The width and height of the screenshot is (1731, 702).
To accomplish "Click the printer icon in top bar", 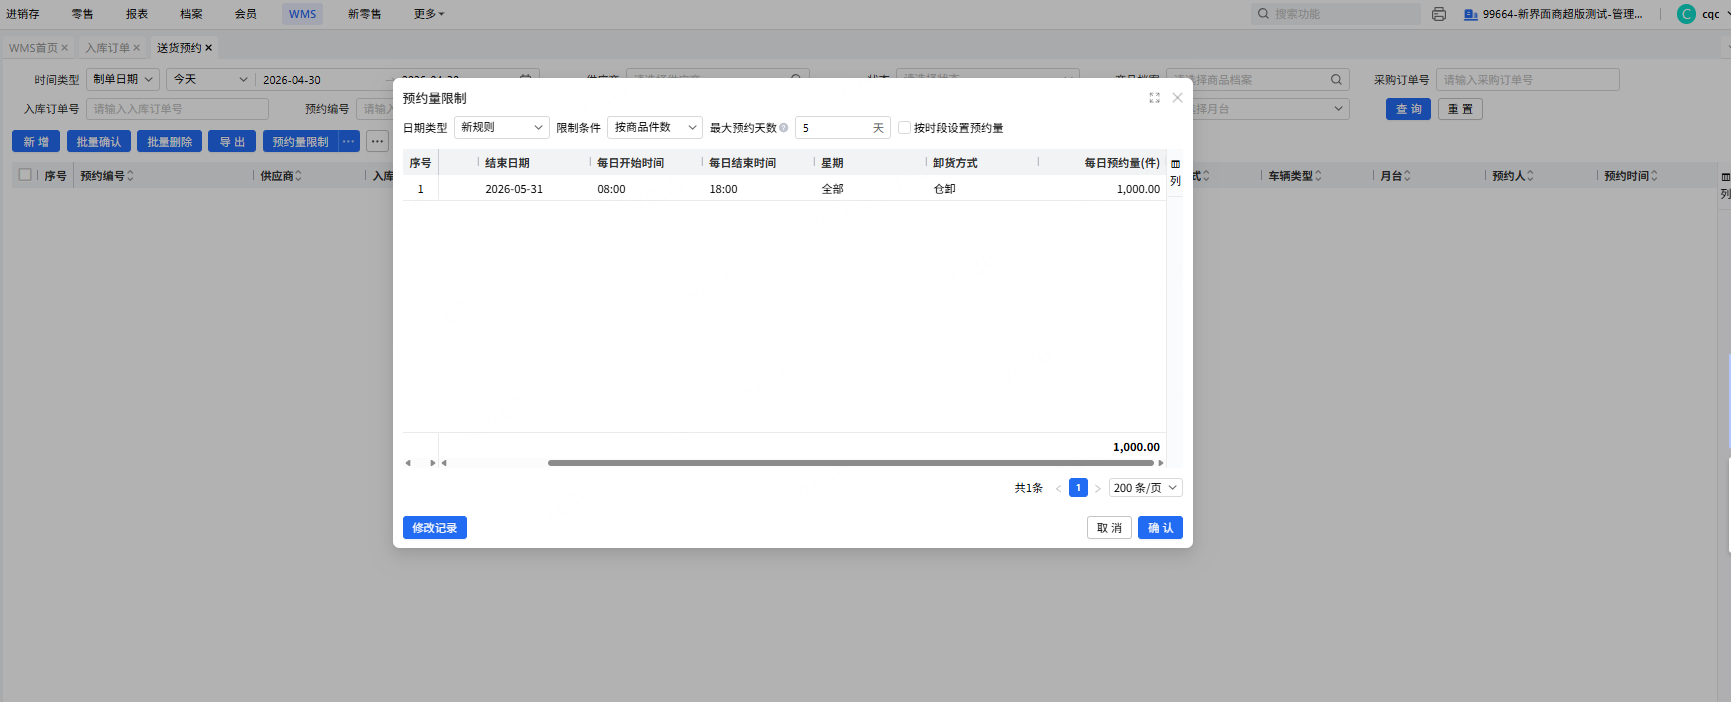I will (1439, 14).
